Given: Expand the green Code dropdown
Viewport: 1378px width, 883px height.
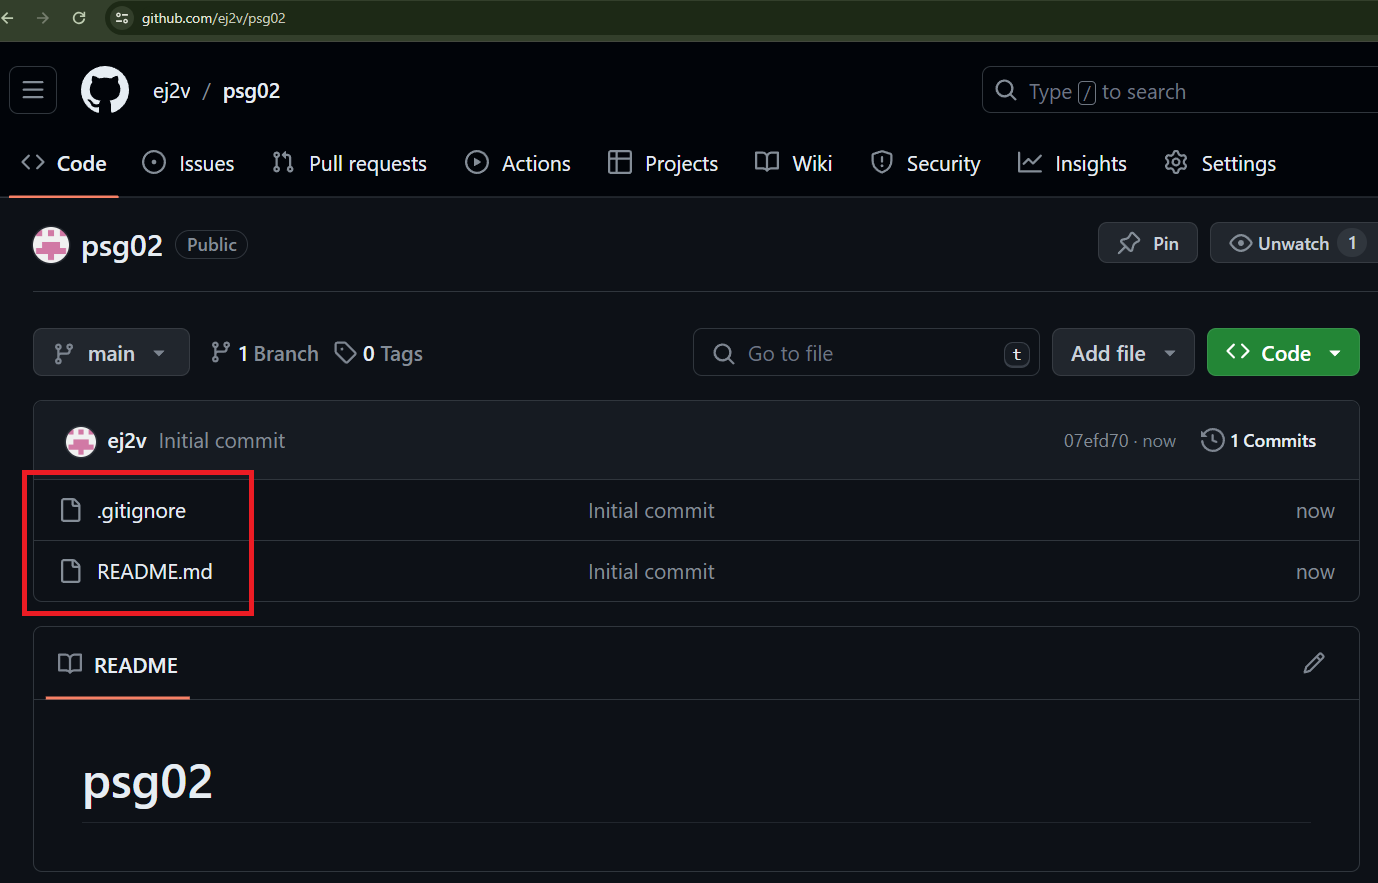Looking at the screenshot, I should tap(1283, 353).
